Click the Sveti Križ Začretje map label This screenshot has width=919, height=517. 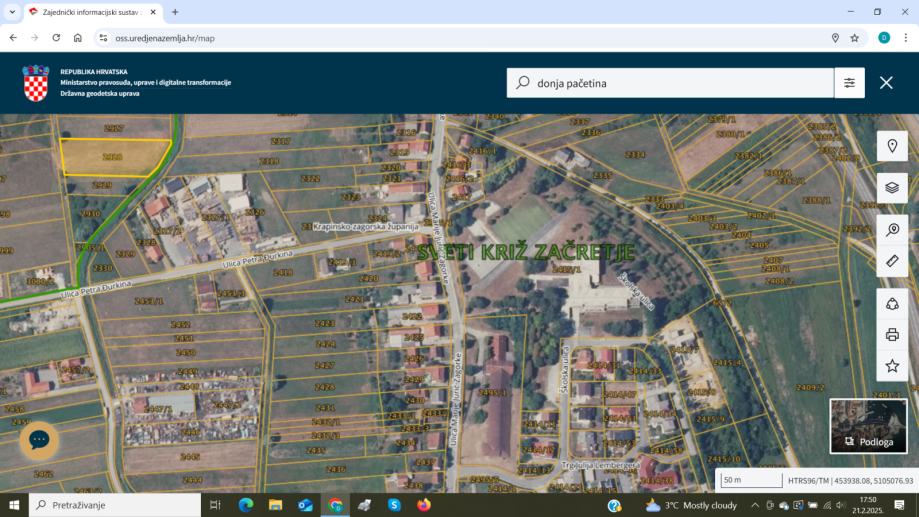pos(525,252)
